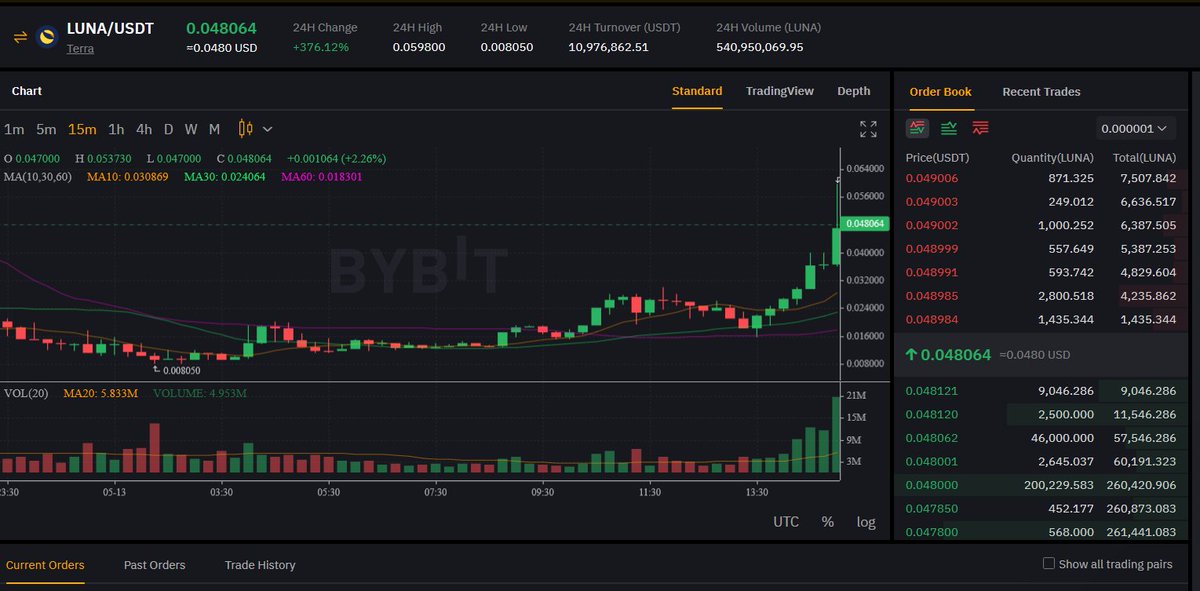Screen dimensions: 1200x591
Task: Click quantity 46,000.000 in order book
Action: 1062,438
